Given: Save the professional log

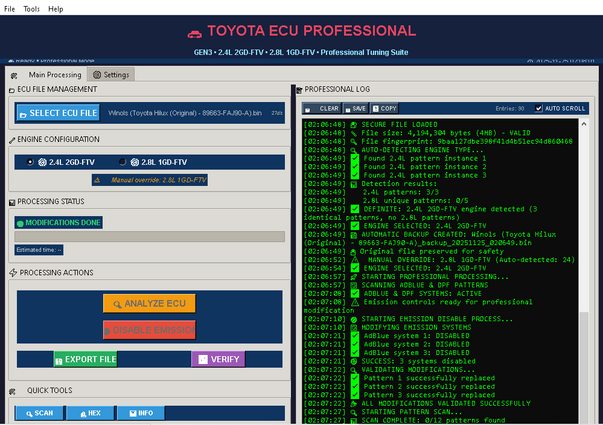Looking at the screenshot, I should [x=356, y=108].
